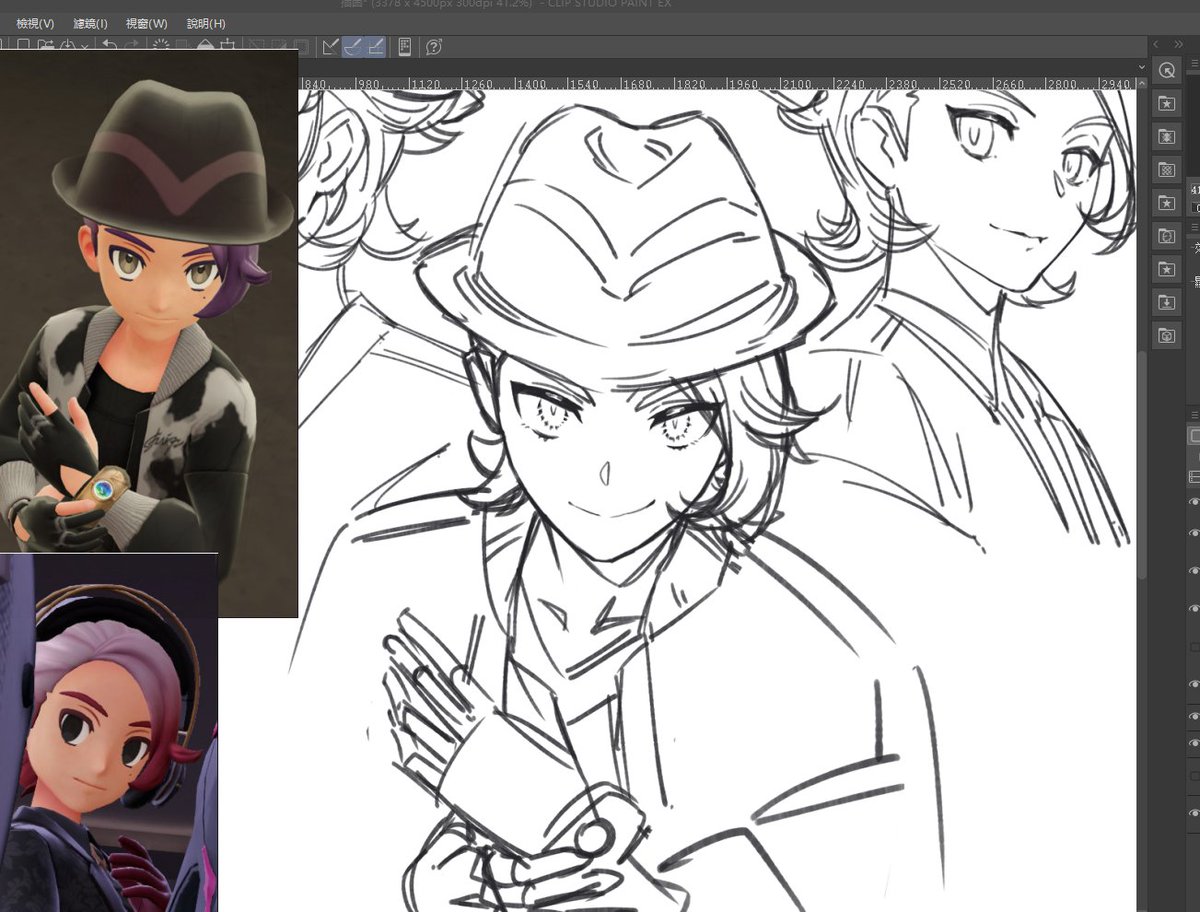Open the 檢視(V) menu
The height and width of the screenshot is (912, 1200).
coord(35,23)
